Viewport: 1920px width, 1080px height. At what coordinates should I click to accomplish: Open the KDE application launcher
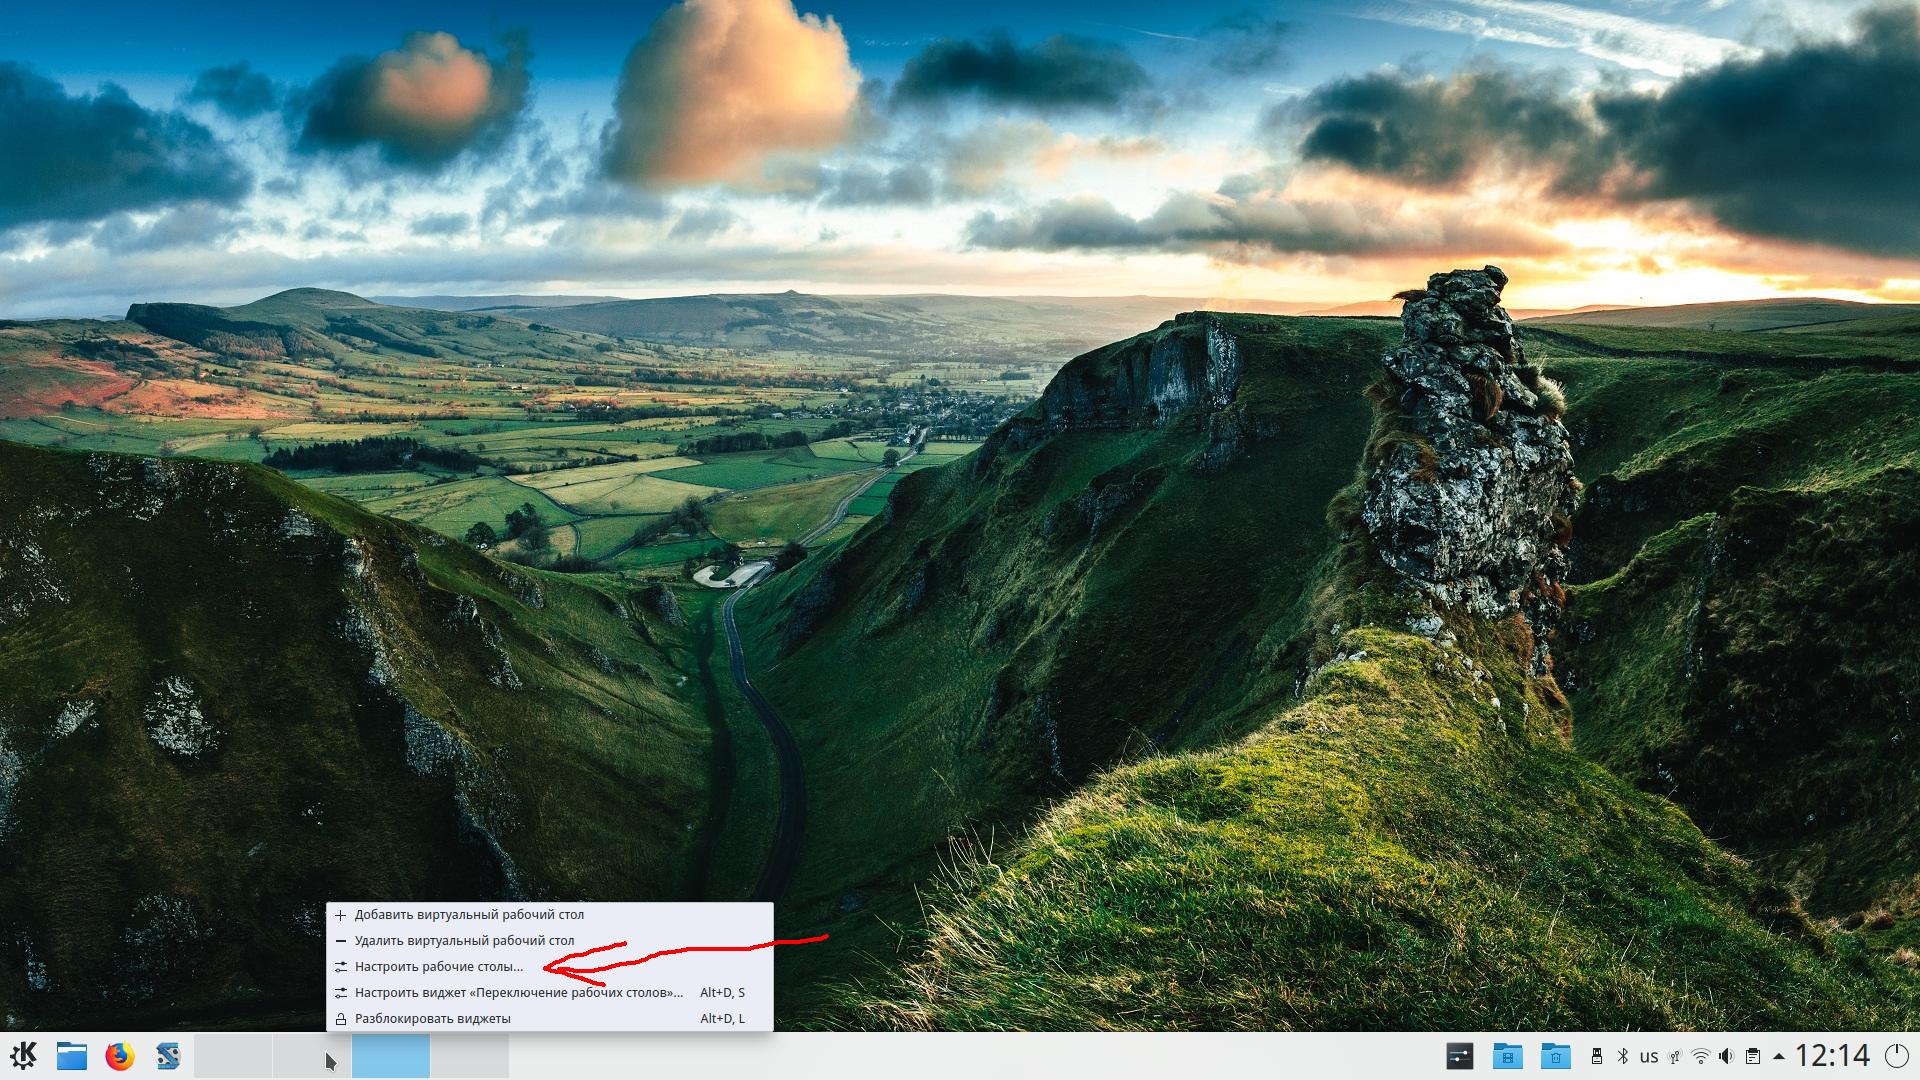click(x=24, y=1056)
